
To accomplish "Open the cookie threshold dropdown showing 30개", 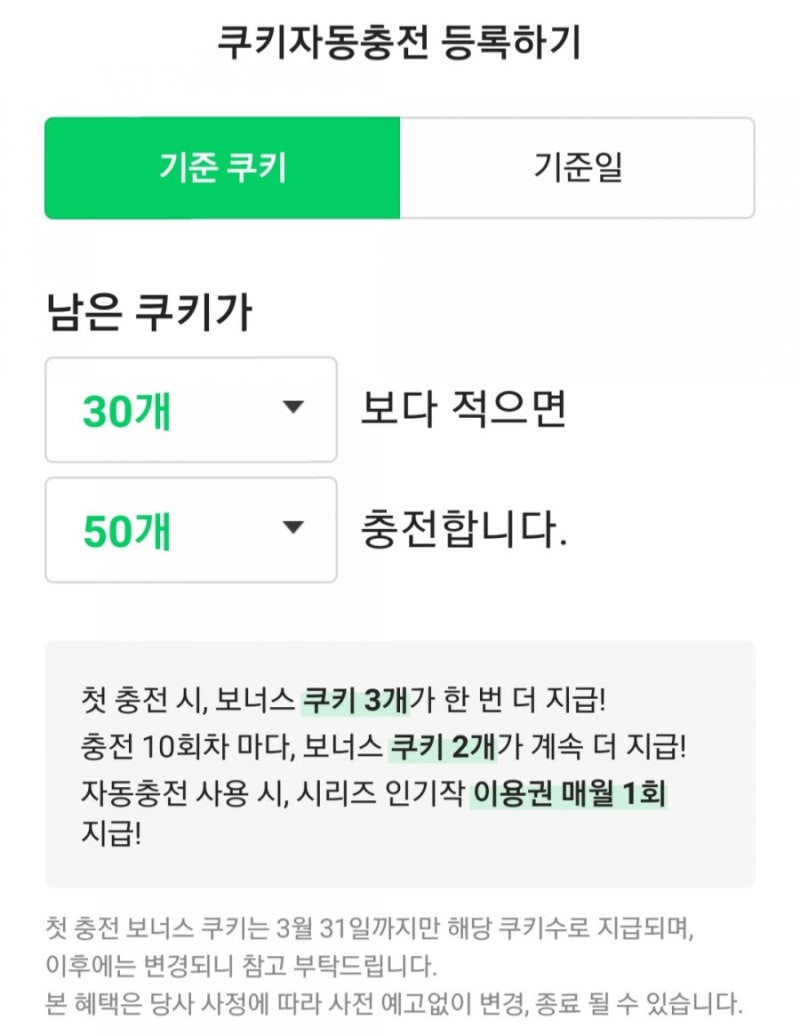I will (x=191, y=409).
